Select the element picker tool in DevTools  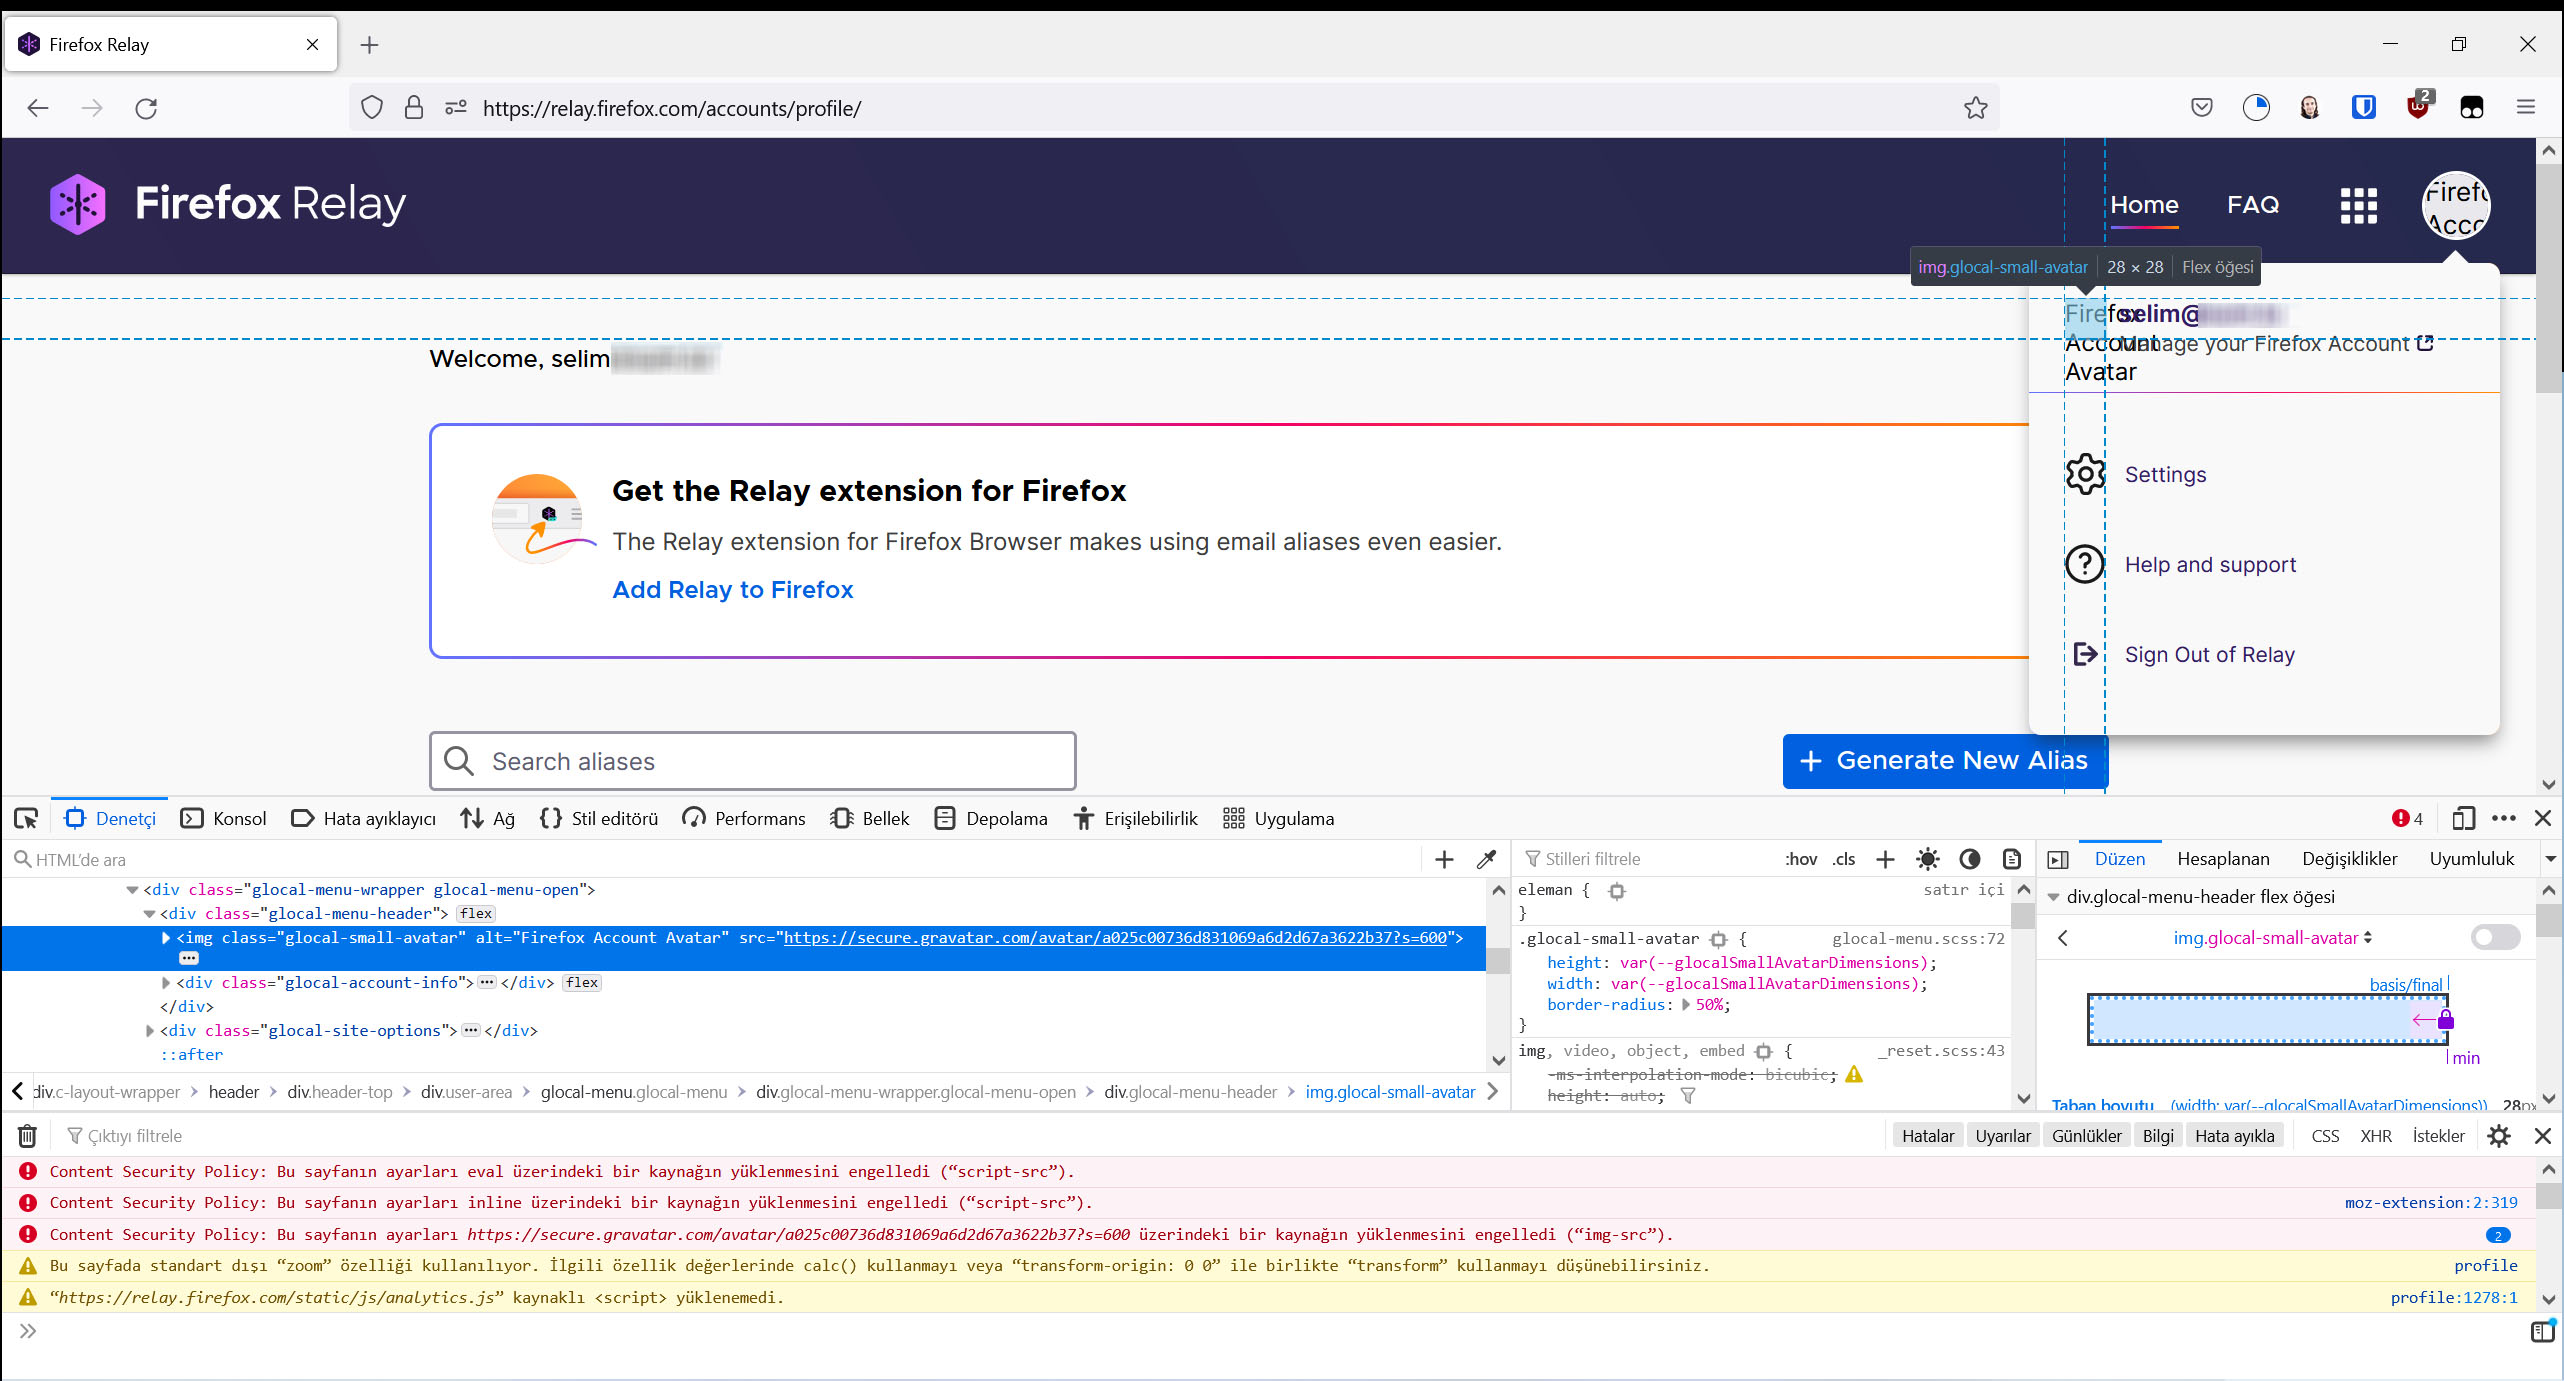pos(27,818)
